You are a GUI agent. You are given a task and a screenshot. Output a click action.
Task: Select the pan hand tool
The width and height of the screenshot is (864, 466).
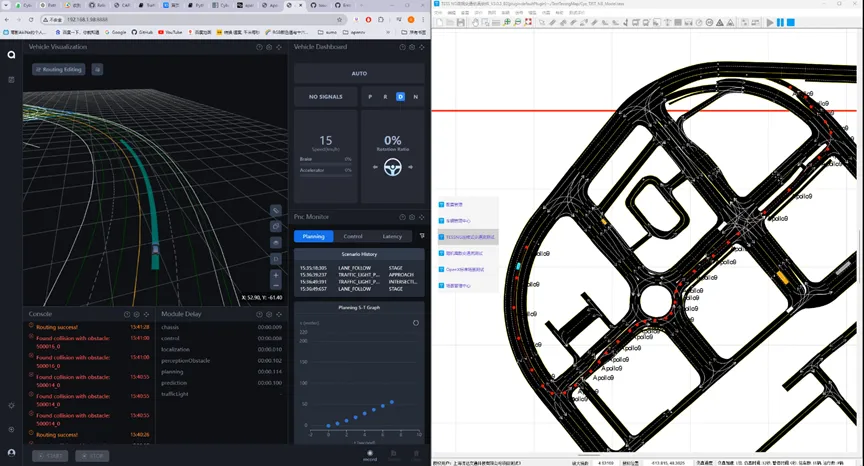(x=475, y=23)
